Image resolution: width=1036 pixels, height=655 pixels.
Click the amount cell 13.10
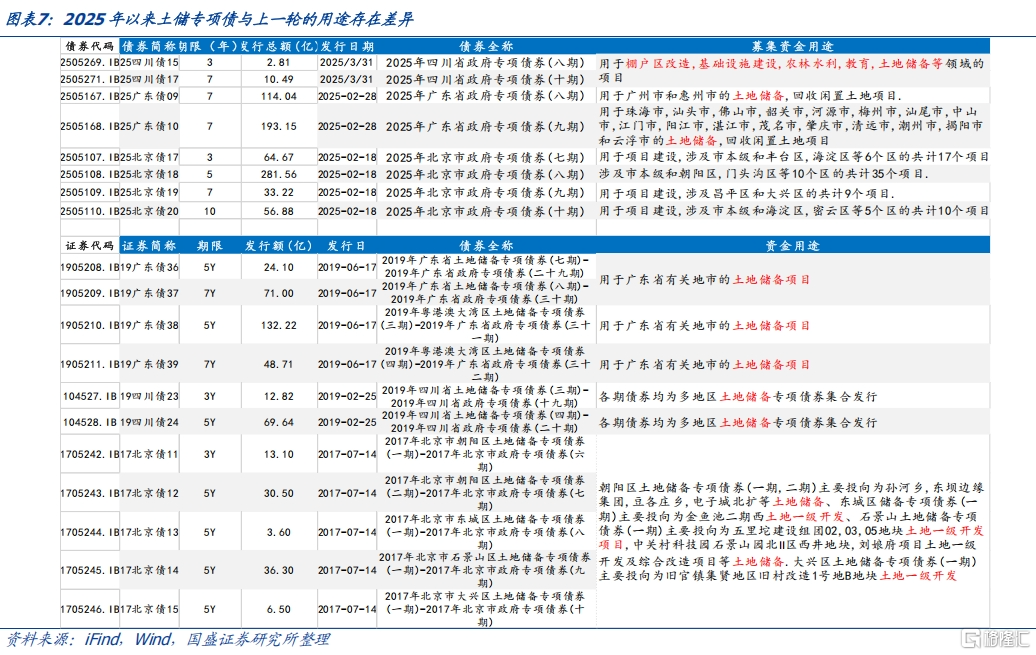click(279, 455)
